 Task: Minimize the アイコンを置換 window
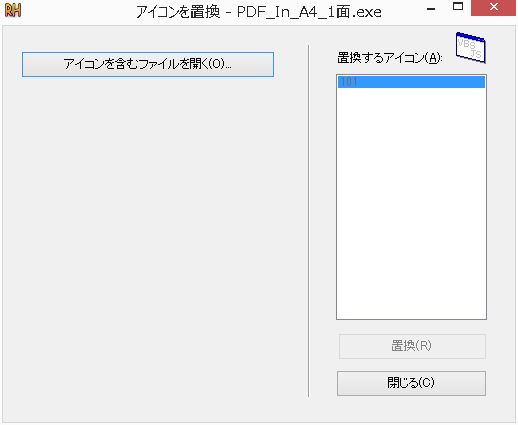431,9
